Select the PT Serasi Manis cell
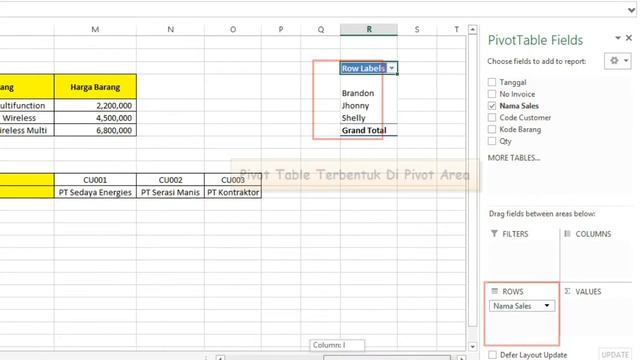 click(x=170, y=192)
